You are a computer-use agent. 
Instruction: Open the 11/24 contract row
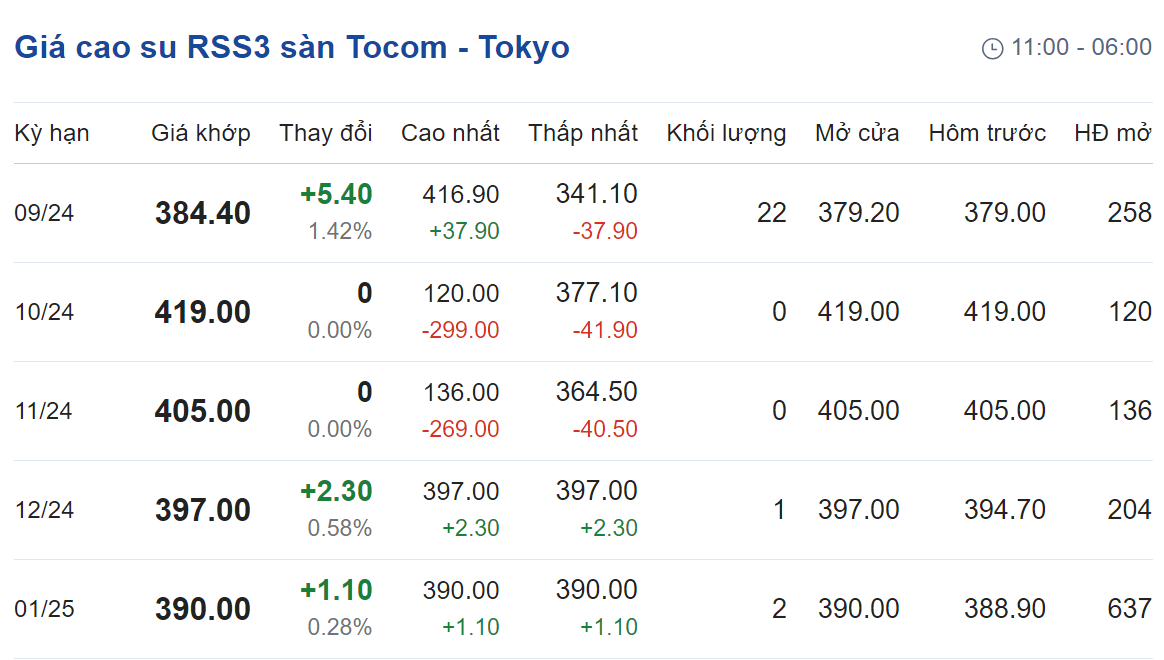(x=583, y=411)
